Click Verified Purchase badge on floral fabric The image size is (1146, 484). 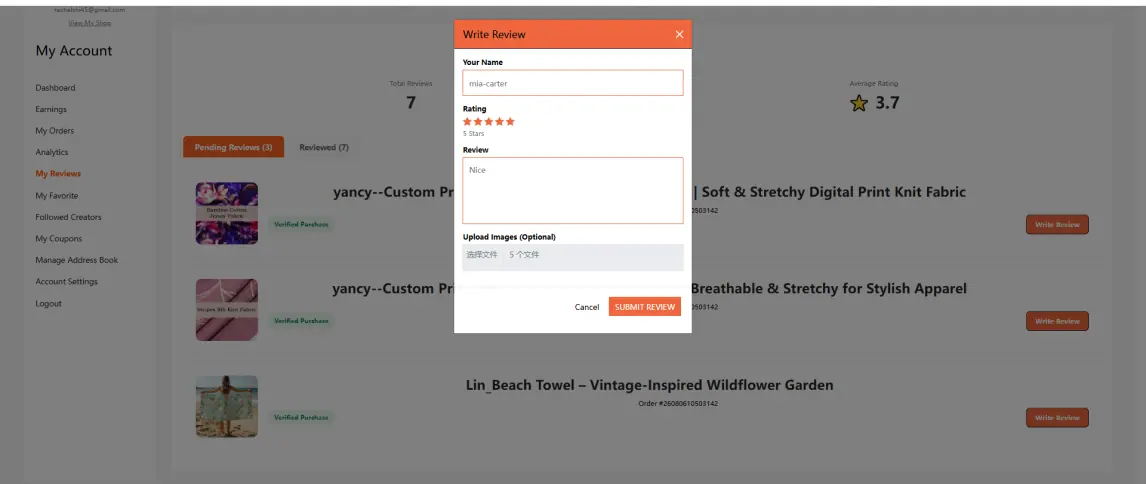click(301, 224)
